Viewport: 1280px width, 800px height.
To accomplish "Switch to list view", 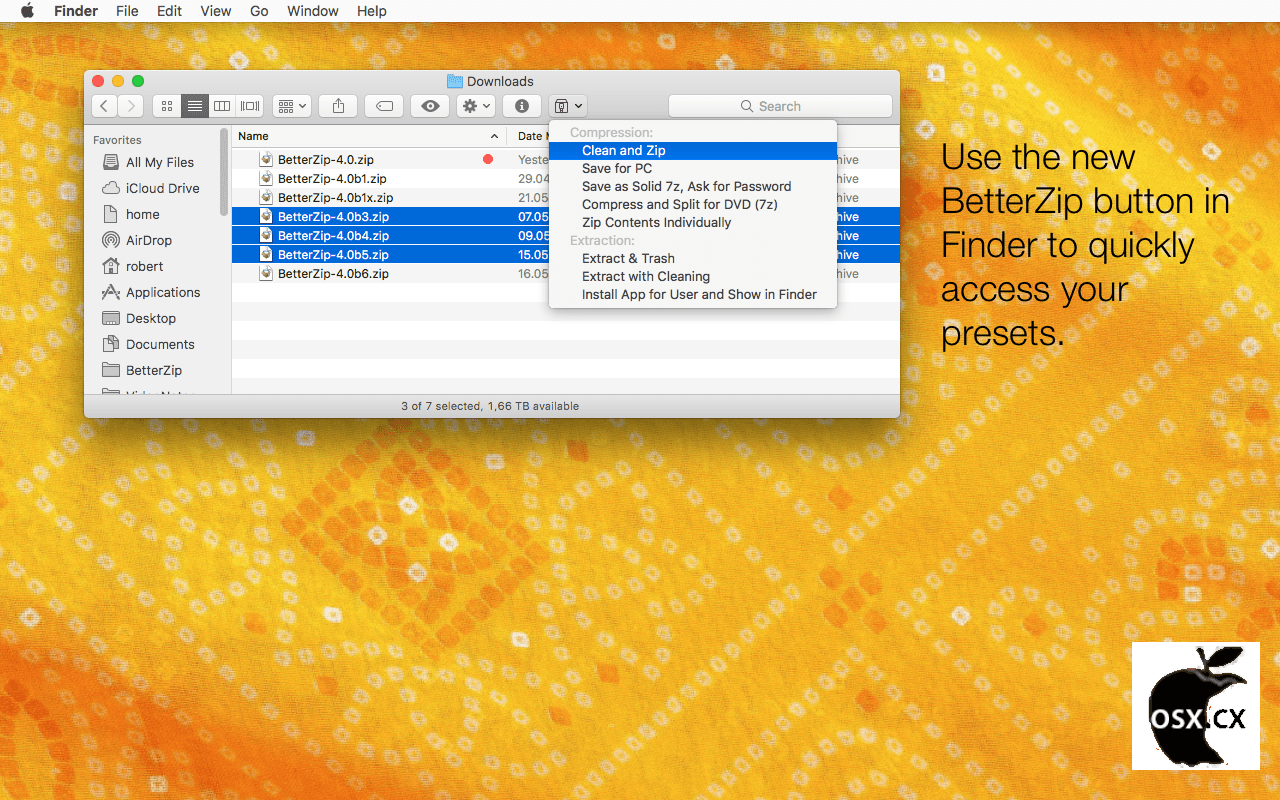I will tap(194, 106).
